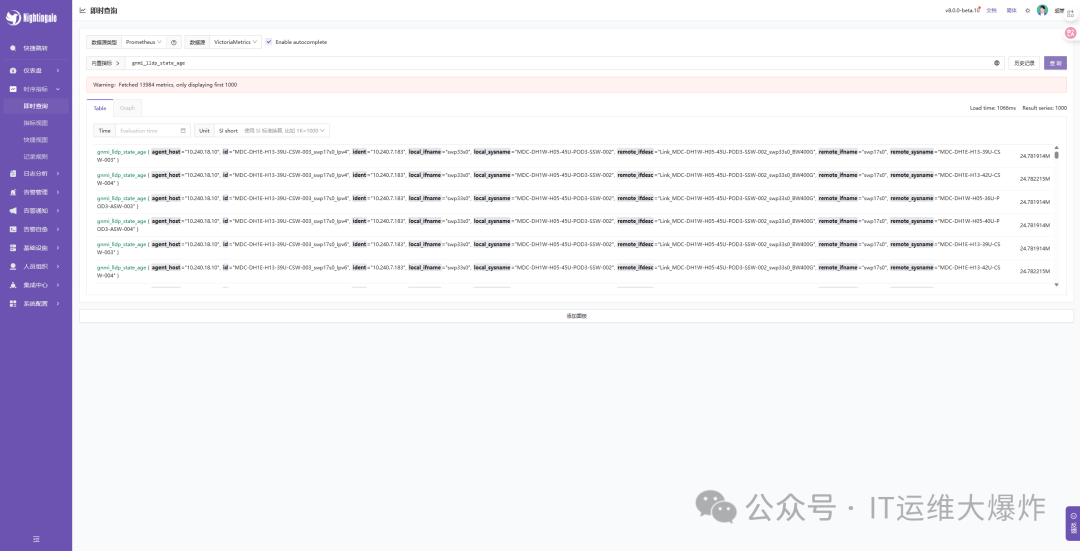
Task: Open the VictoriaMetrics datasource dropdown
Action: 236,42
